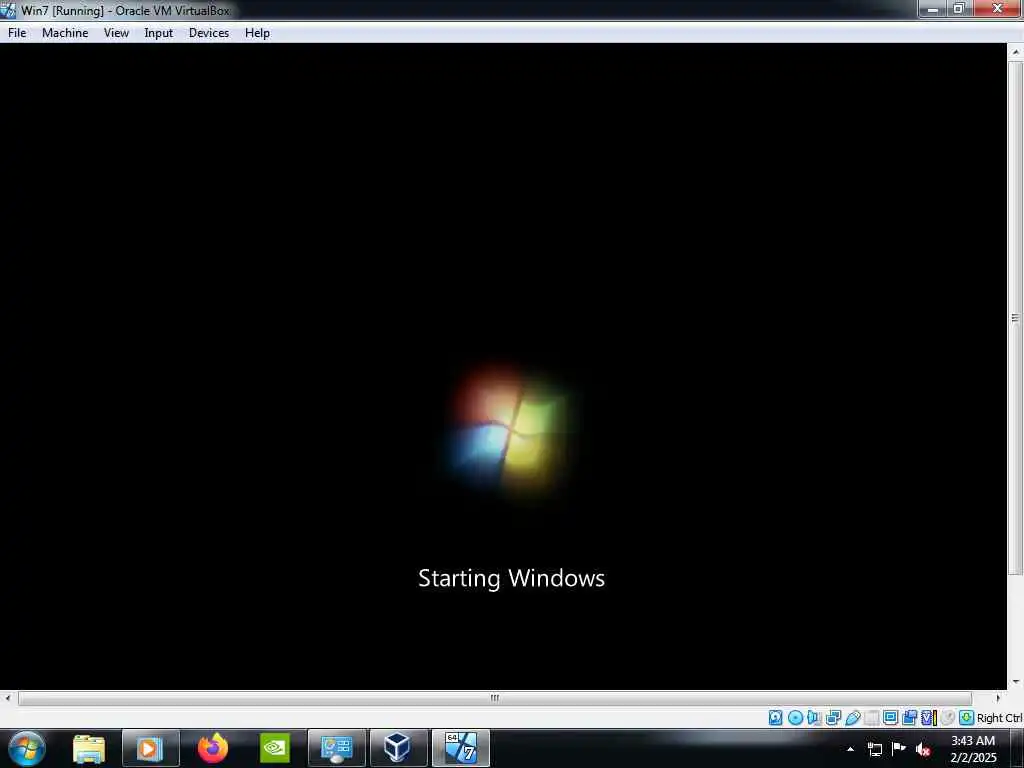The height and width of the screenshot is (768, 1024).
Task: Open the NVIDIA app from the taskbar
Action: (x=274, y=748)
